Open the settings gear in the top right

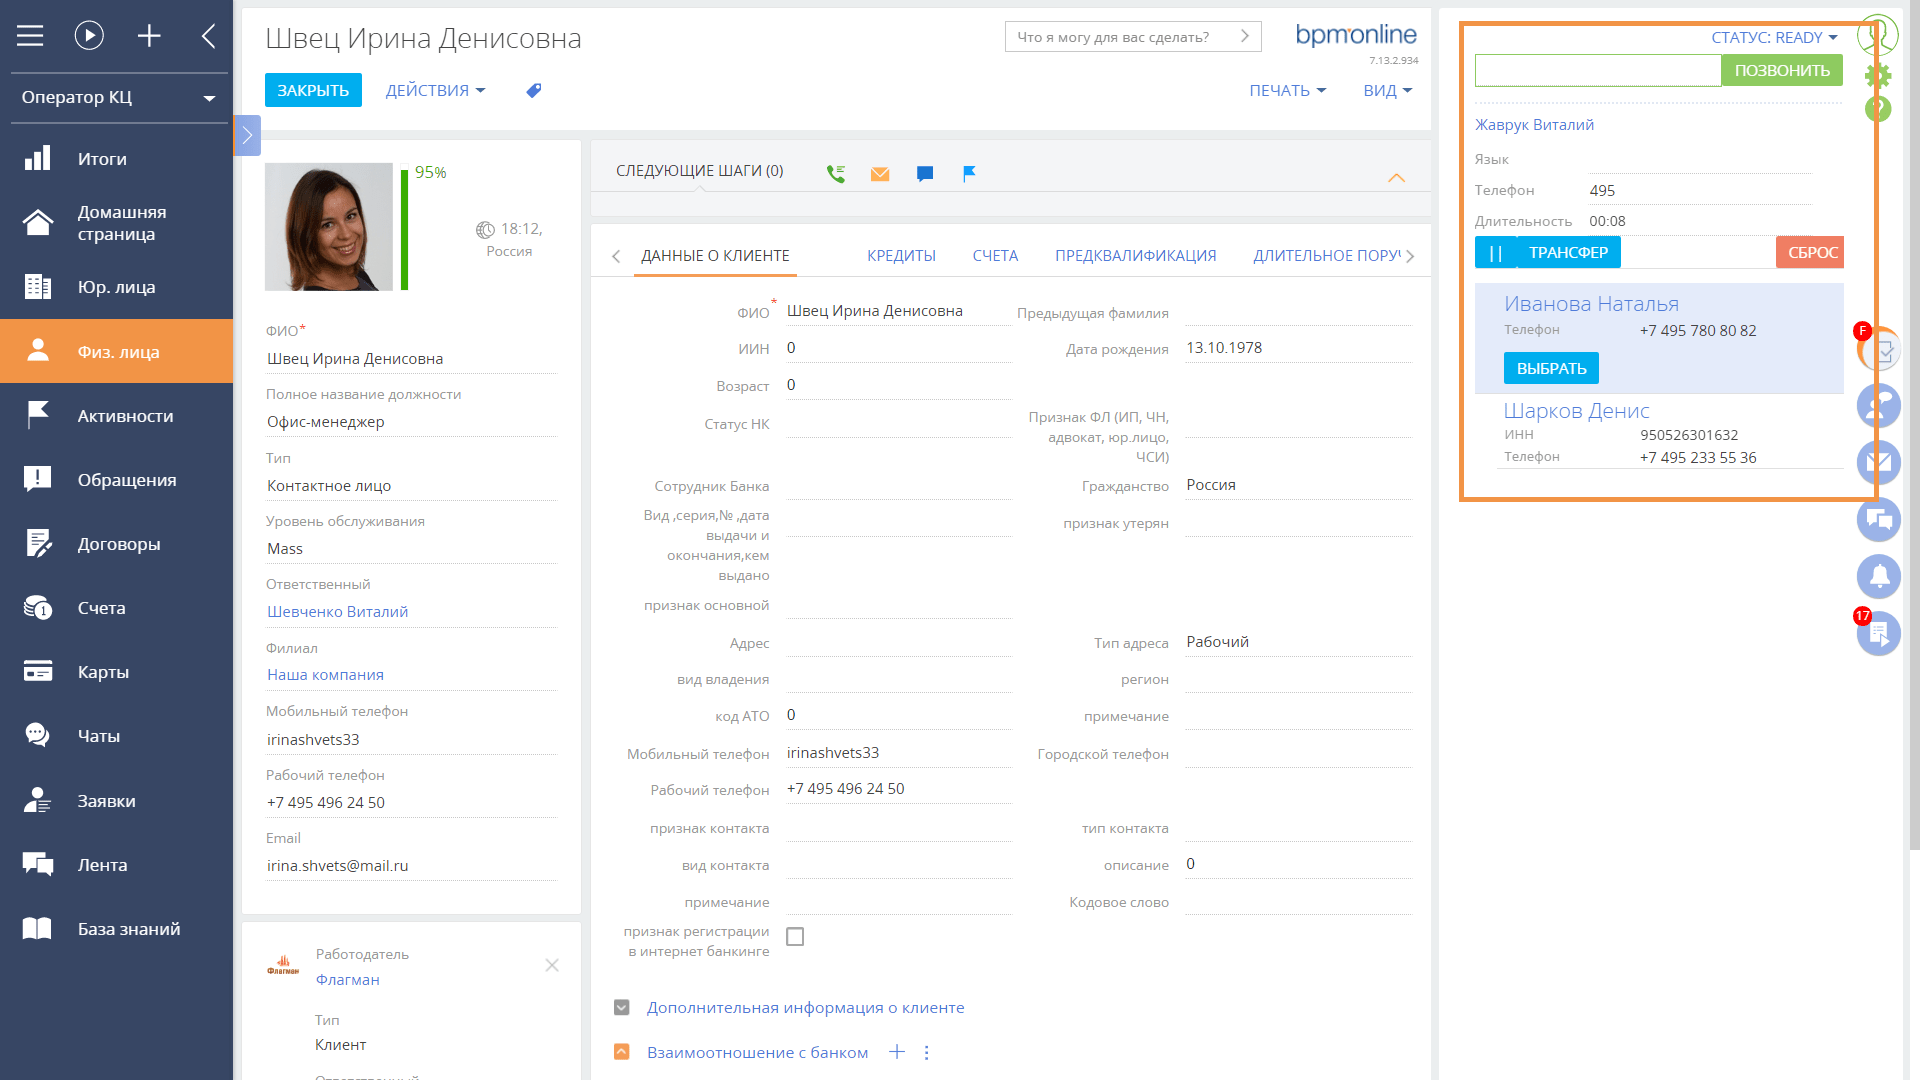1878,73
